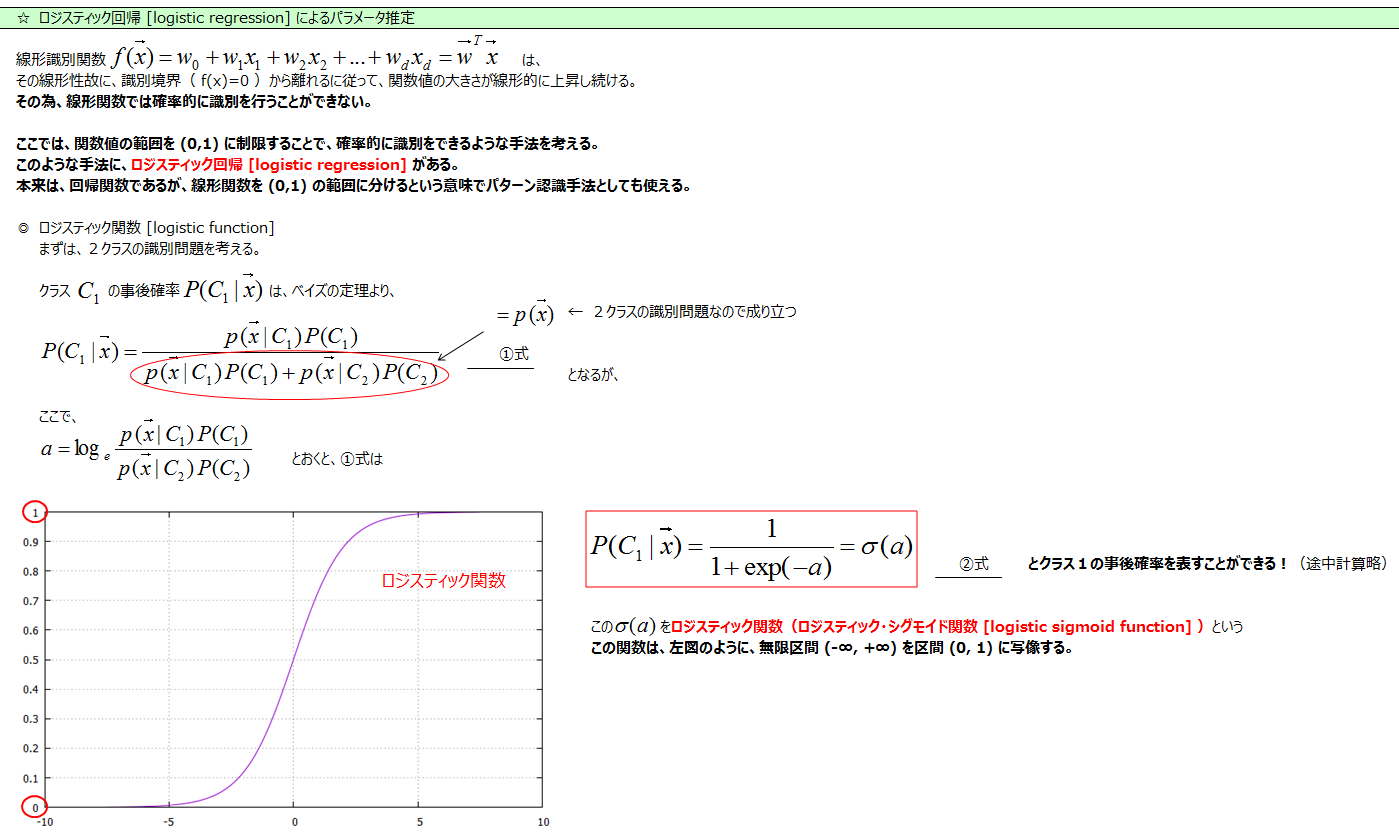Click the -10 label on the x-axis
The image size is (1399, 833).
click(44, 823)
